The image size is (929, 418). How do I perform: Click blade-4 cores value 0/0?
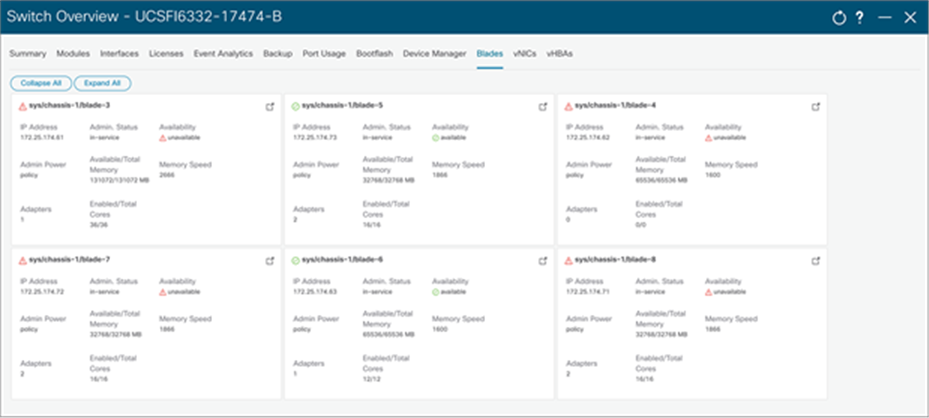pos(642,225)
